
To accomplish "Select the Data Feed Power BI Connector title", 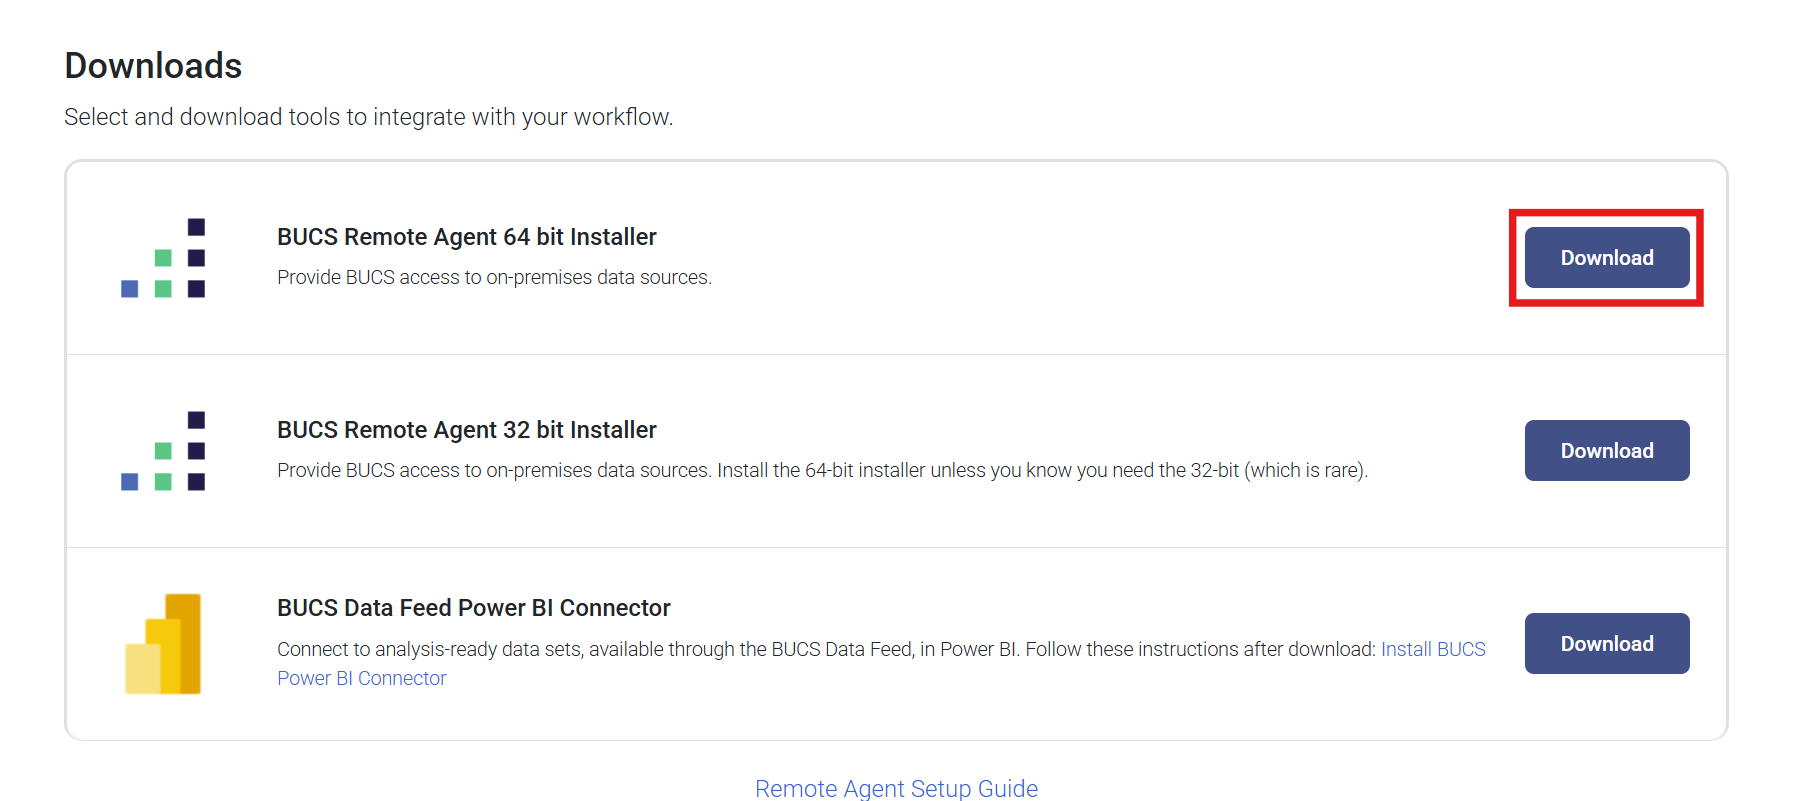I will [x=473, y=608].
